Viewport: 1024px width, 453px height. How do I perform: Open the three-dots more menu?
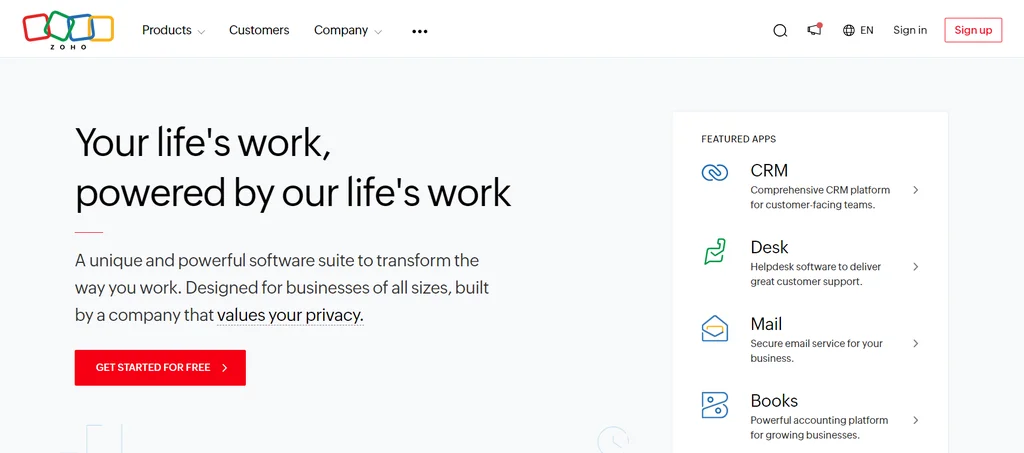420,31
